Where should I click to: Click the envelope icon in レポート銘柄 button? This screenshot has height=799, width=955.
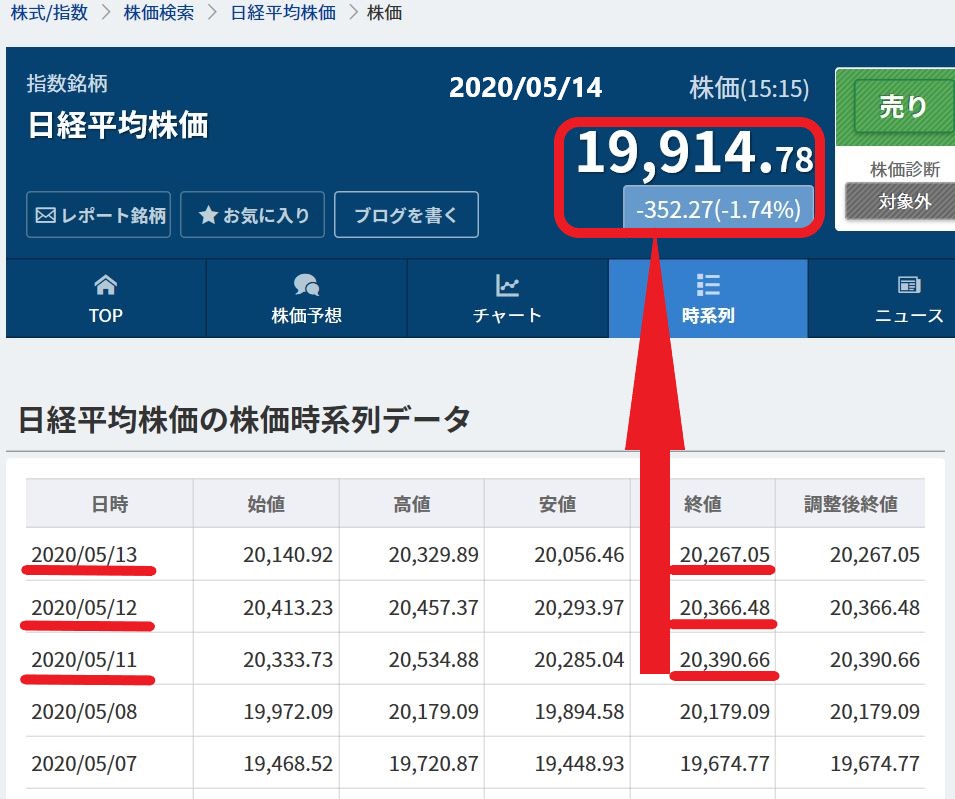(x=46, y=215)
